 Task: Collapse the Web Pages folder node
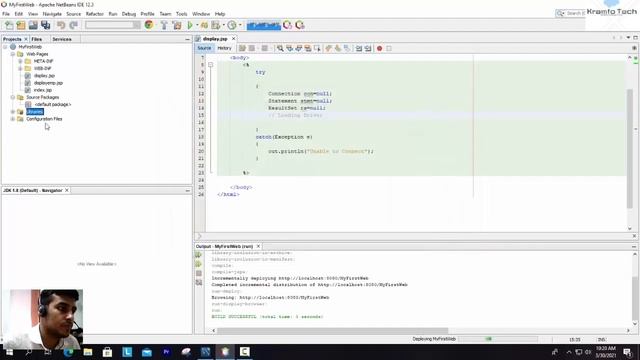(x=13, y=54)
